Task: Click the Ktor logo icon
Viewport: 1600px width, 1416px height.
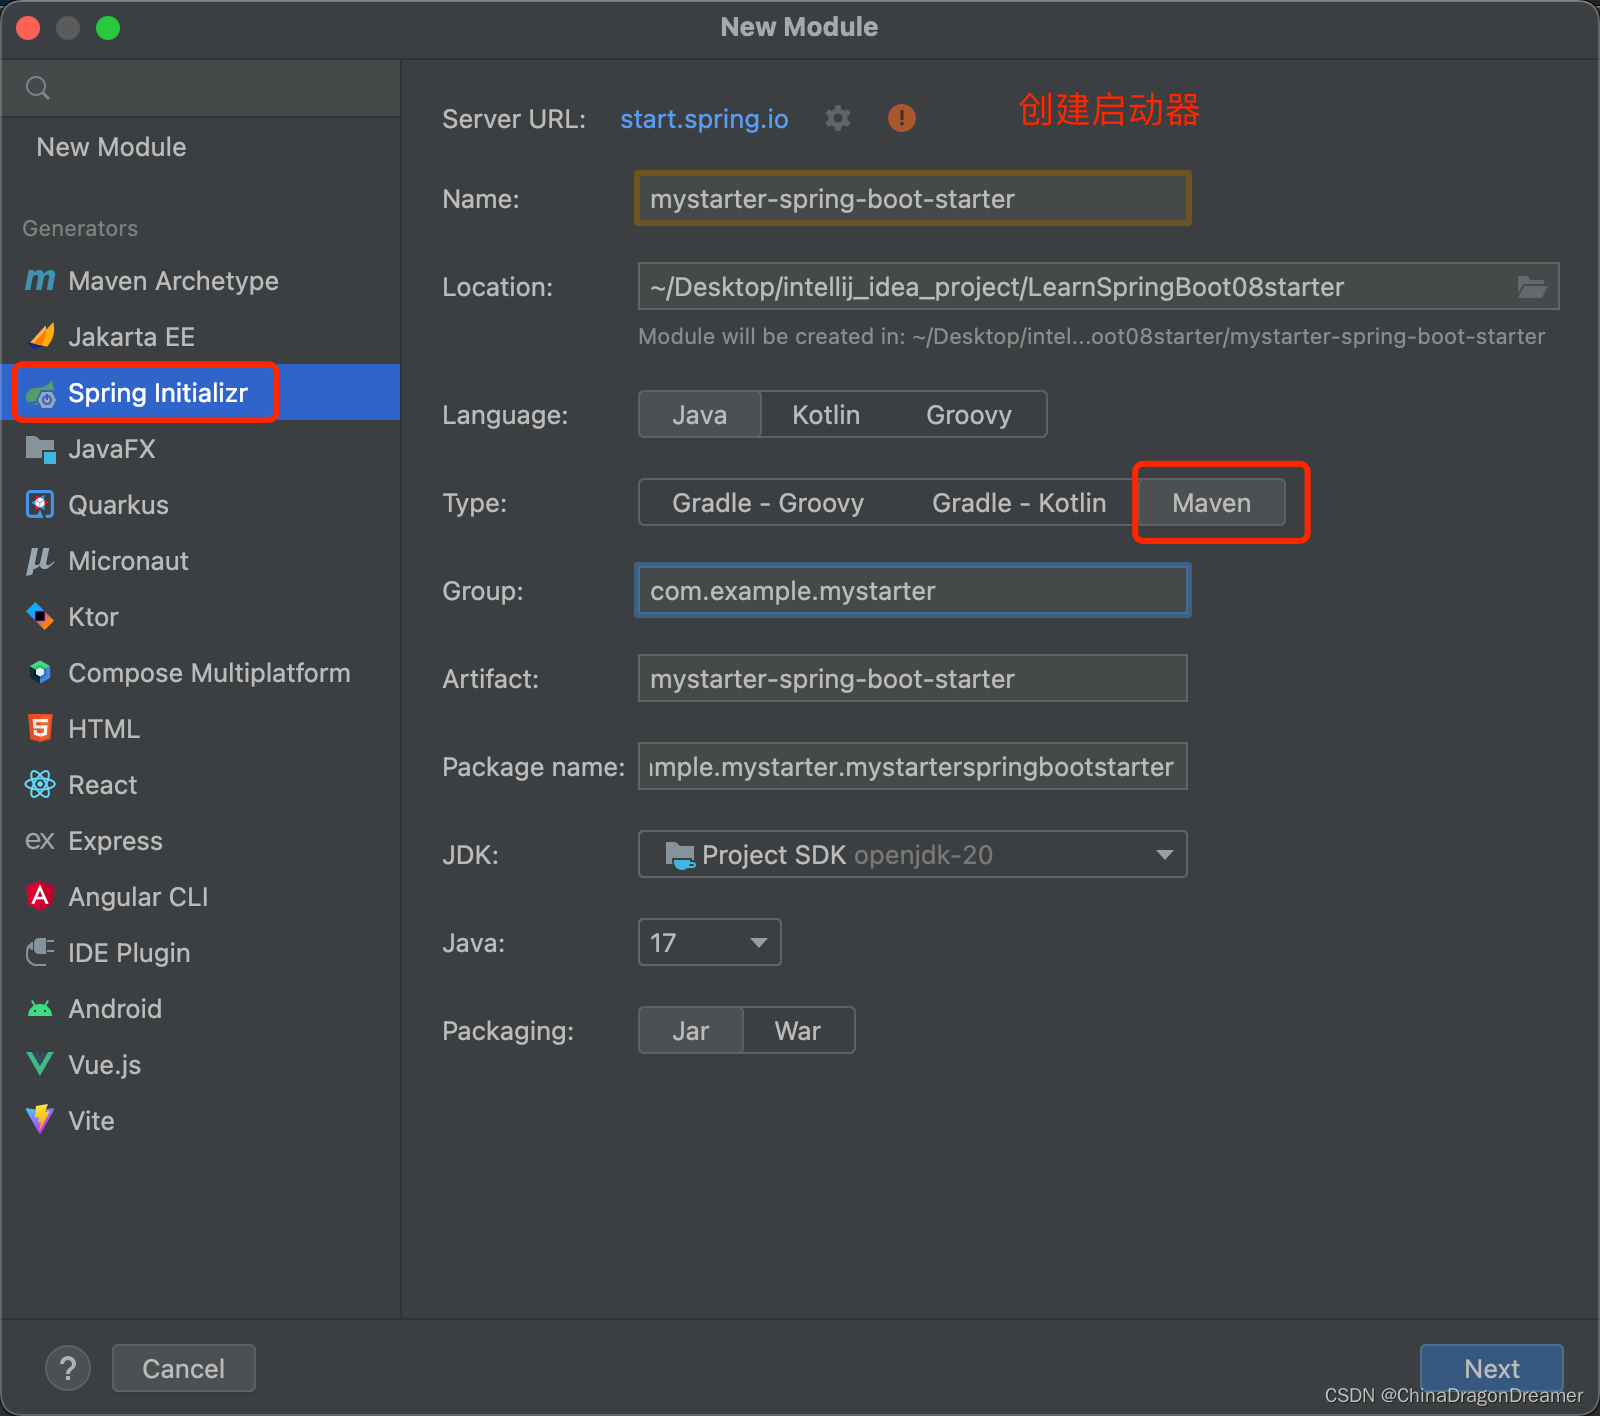Action: pos(40,616)
